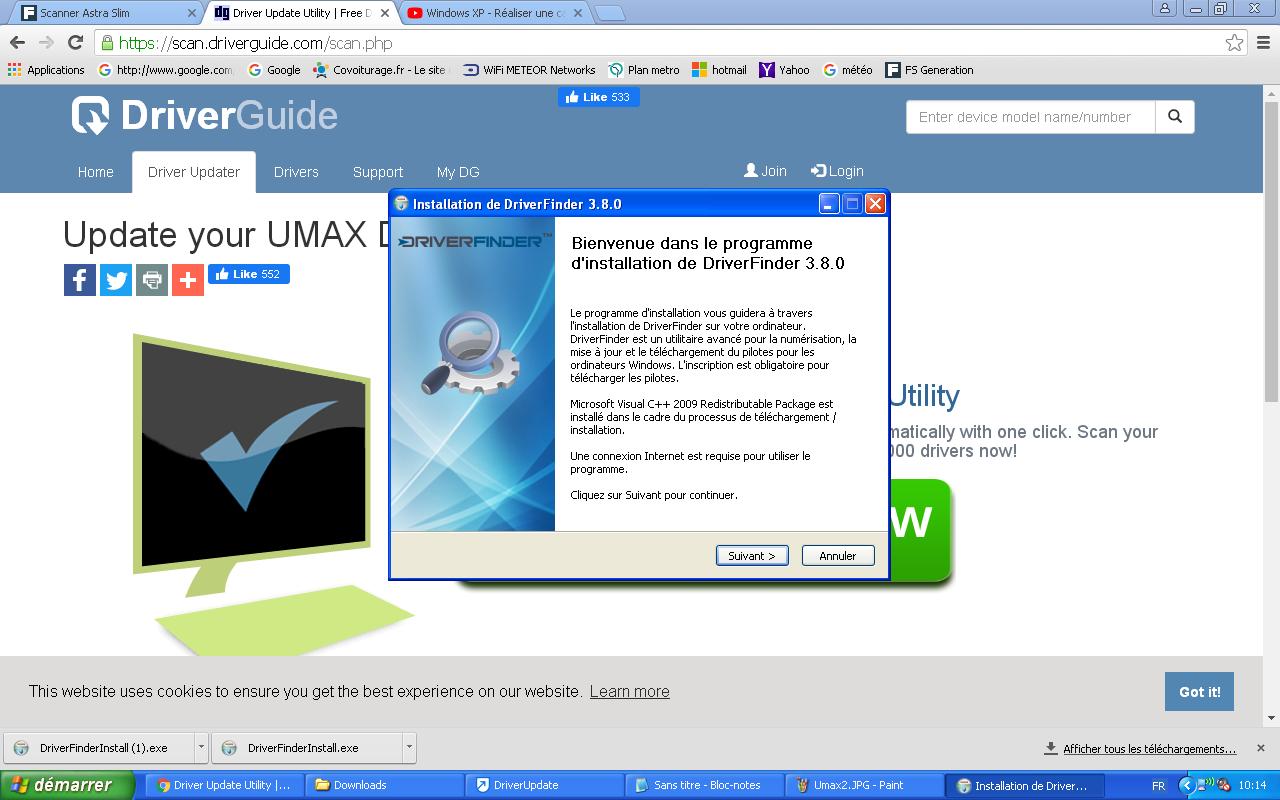Click the DriverGuide logo

(205, 115)
